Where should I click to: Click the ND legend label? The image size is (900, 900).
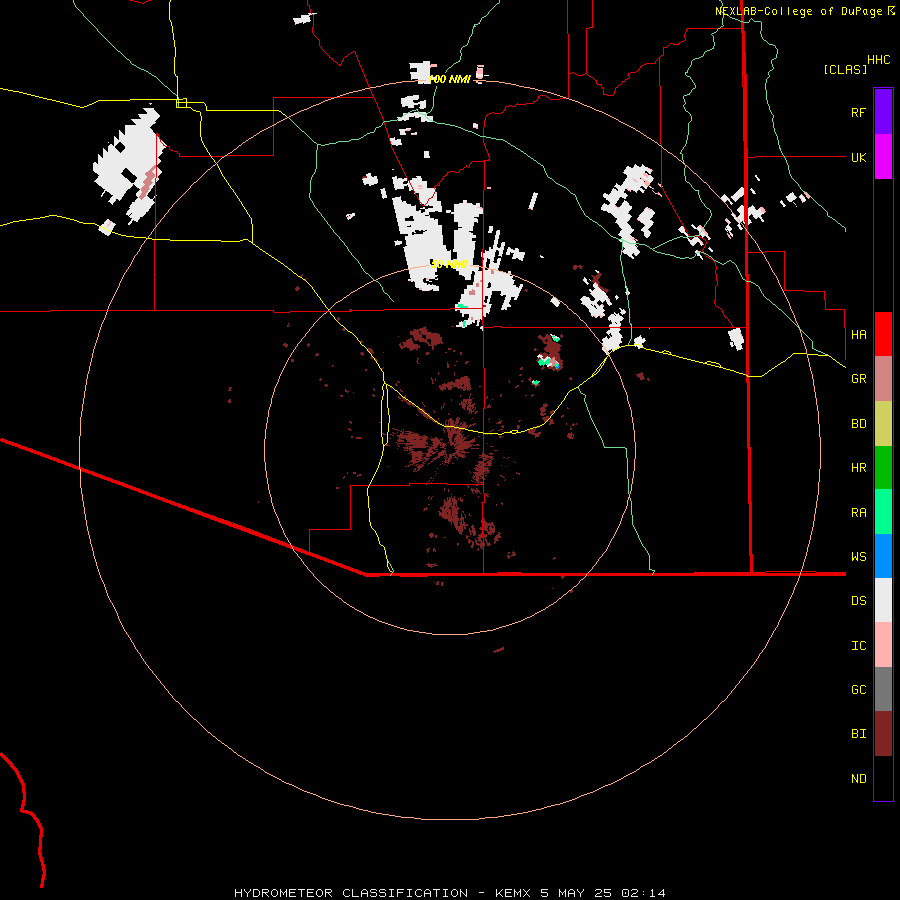click(x=858, y=779)
